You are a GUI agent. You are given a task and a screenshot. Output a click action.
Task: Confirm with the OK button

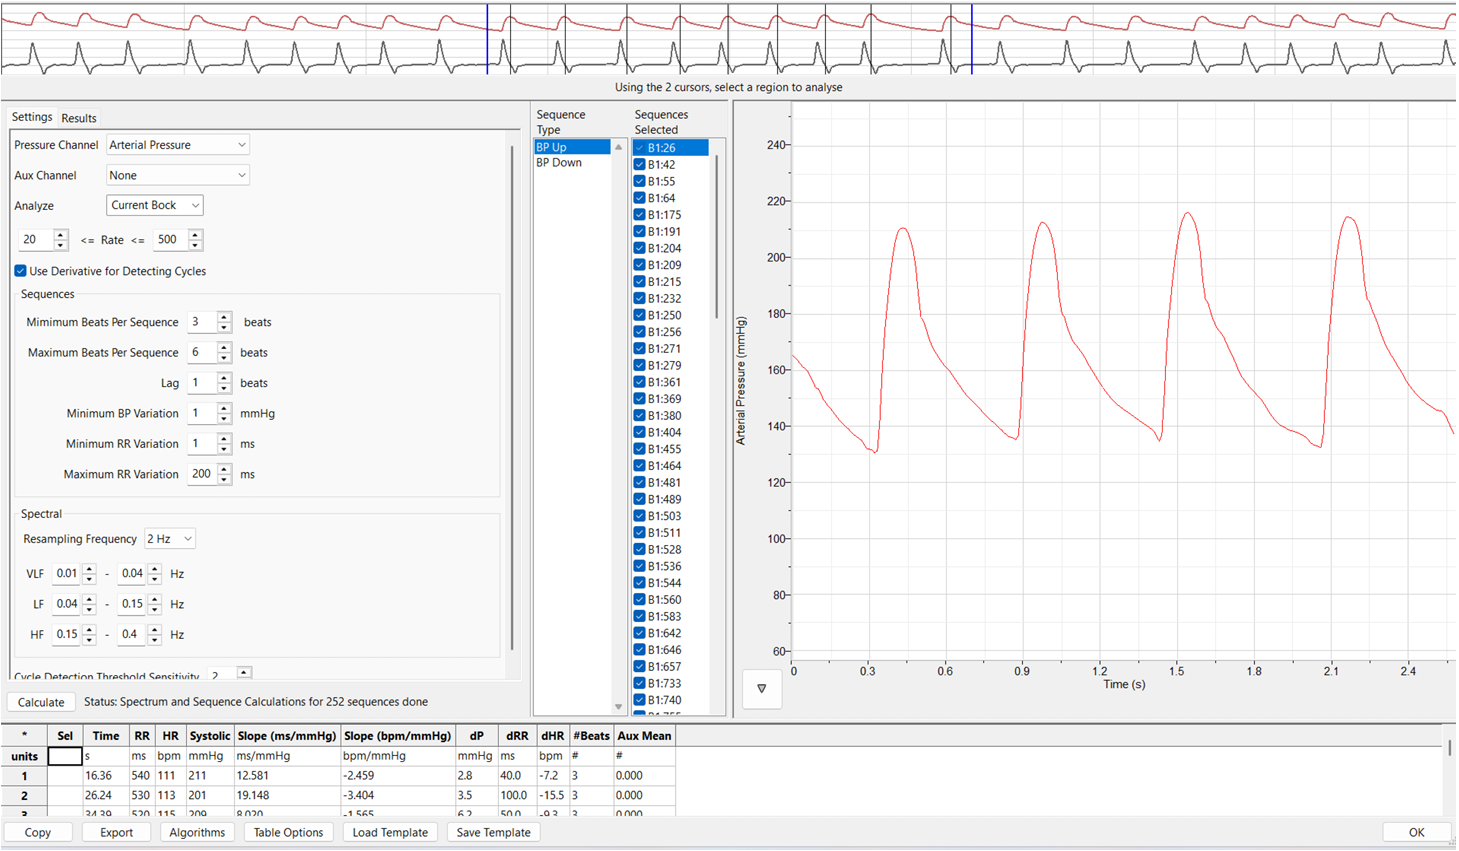point(1416,832)
